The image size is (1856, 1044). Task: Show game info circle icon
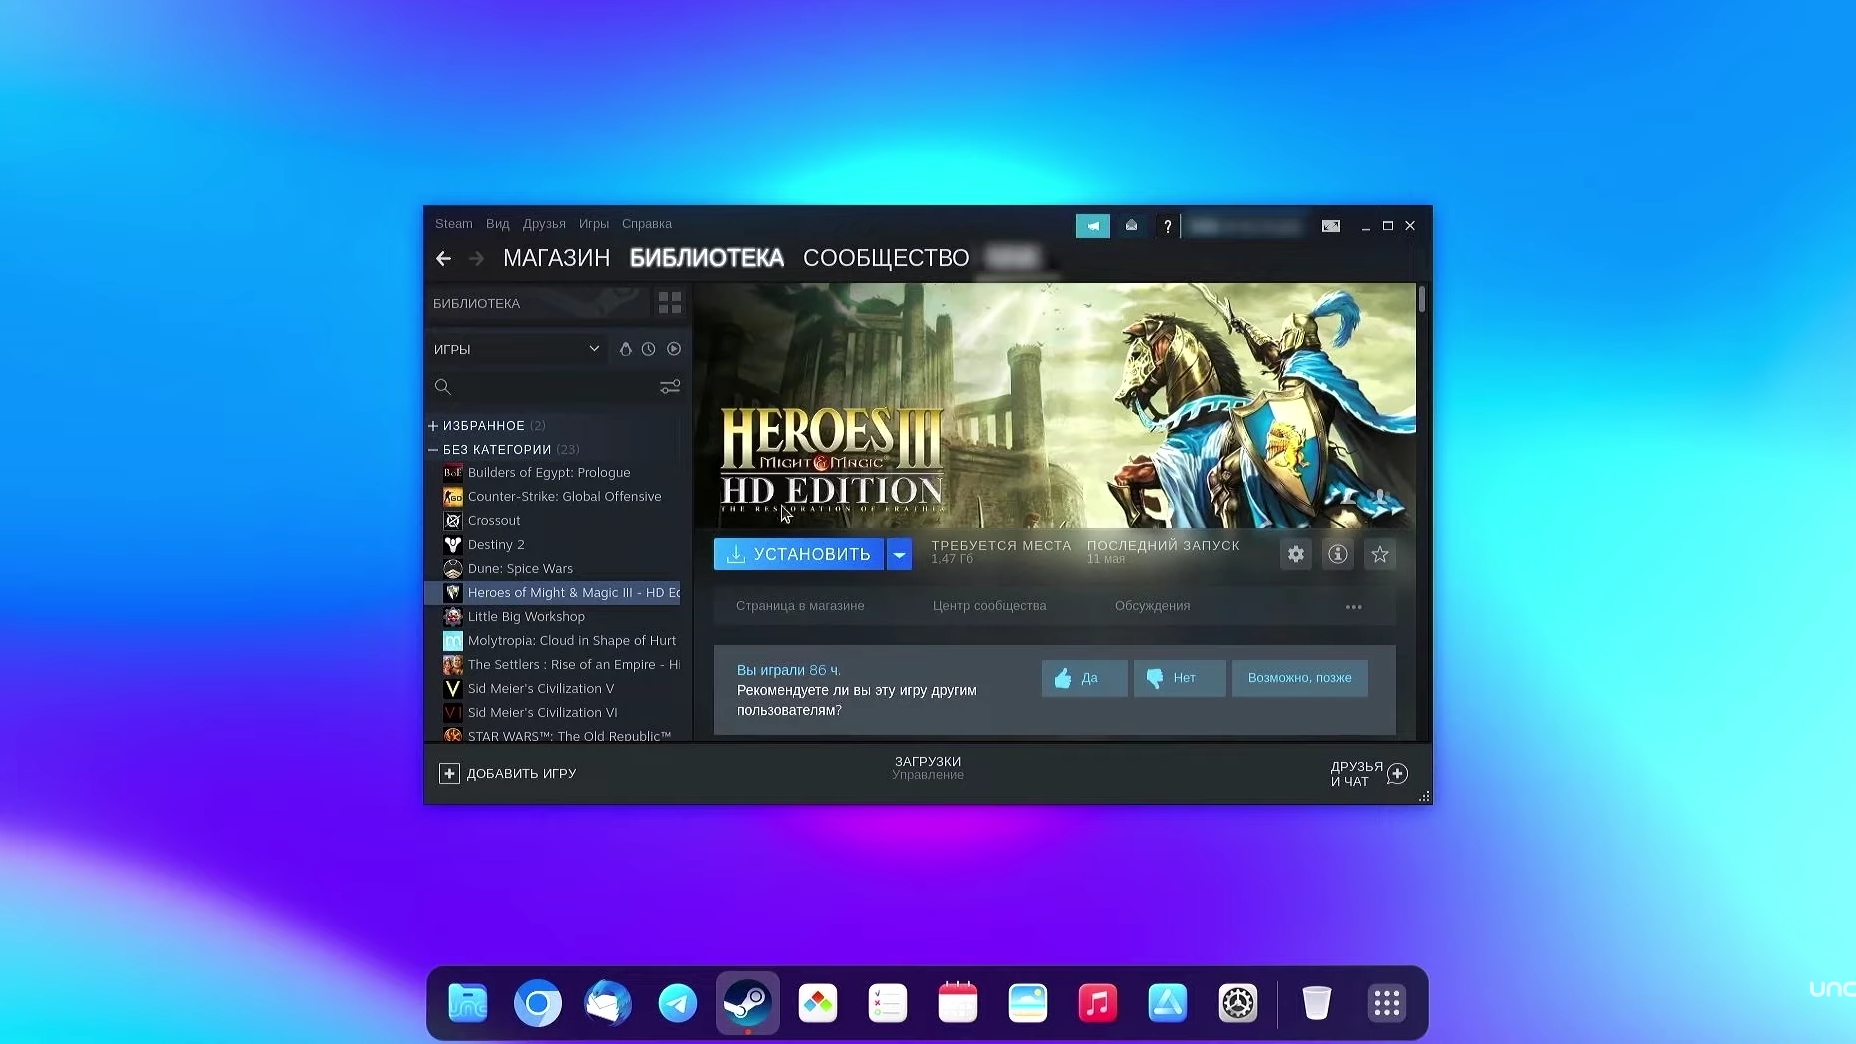(1338, 554)
